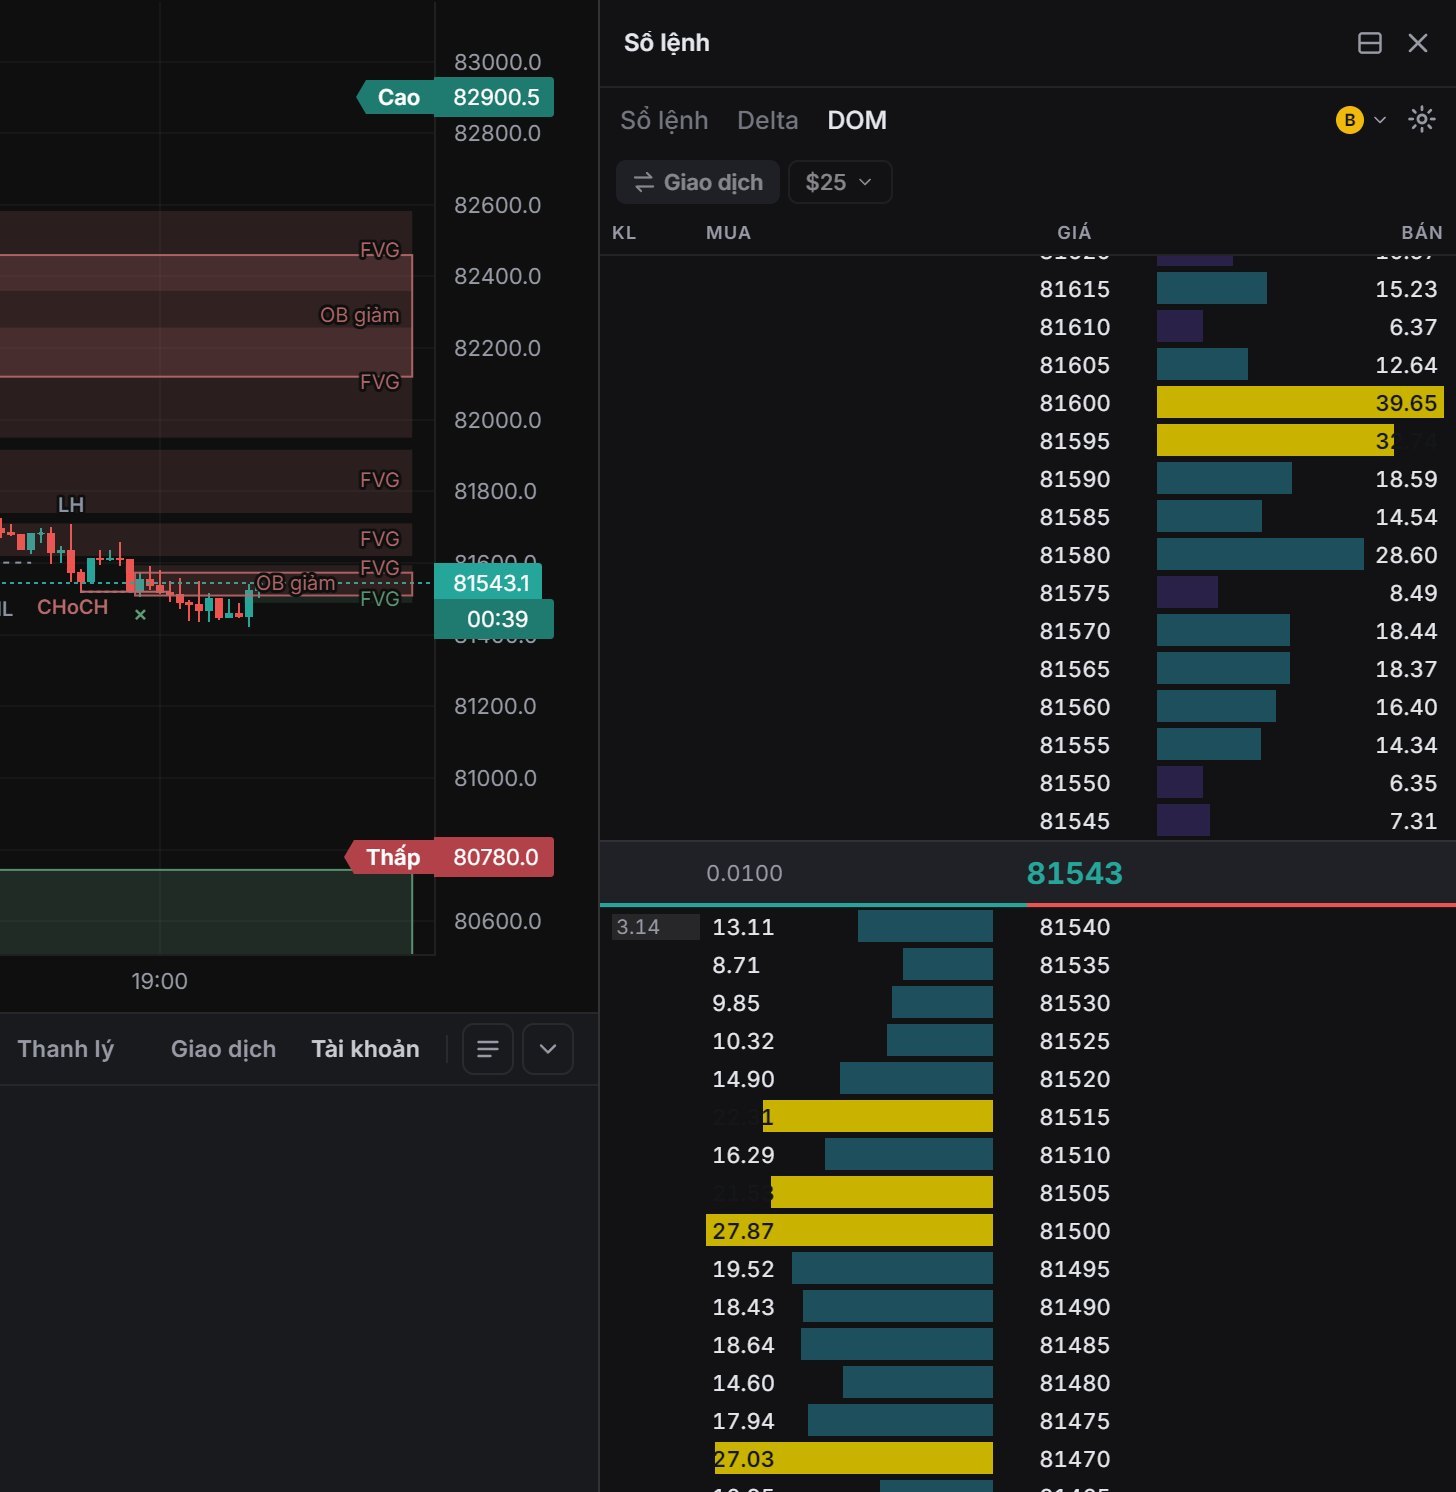Select ask price row 81545

1028,821
